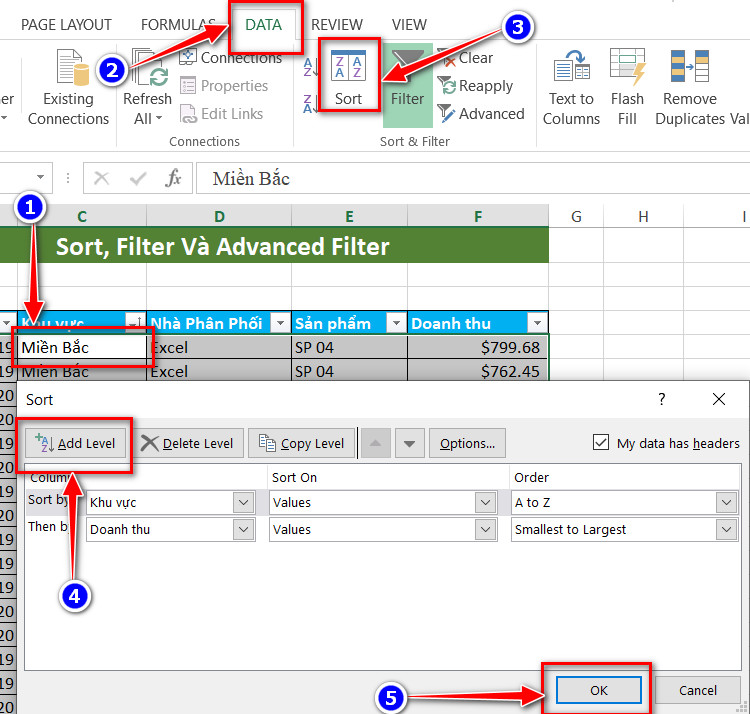Expand Then by column Doanh thu combo
Viewport: 750px width, 714px height.
click(243, 529)
